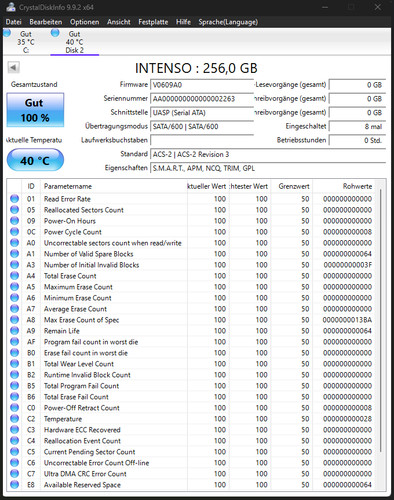
Task: Click the Parametername column header
Action: pos(114,186)
